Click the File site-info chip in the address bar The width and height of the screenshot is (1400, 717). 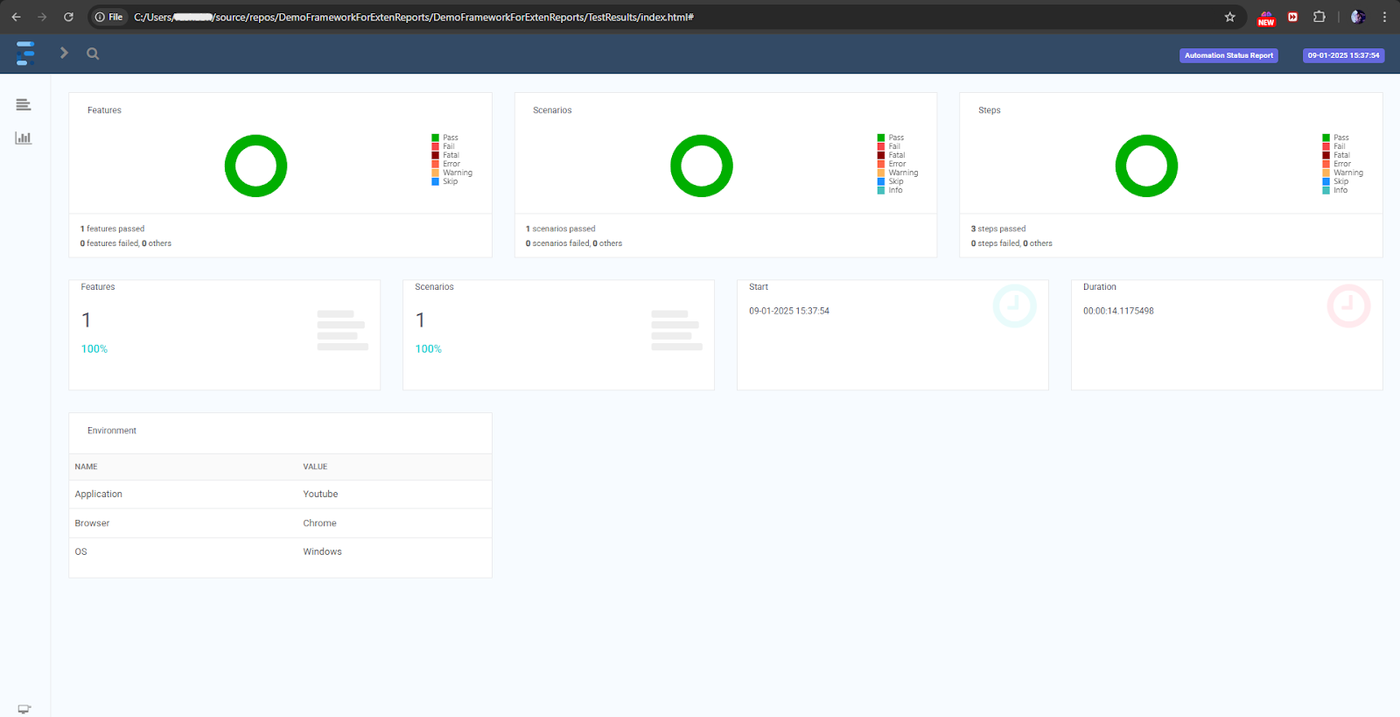pyautogui.click(x=109, y=17)
